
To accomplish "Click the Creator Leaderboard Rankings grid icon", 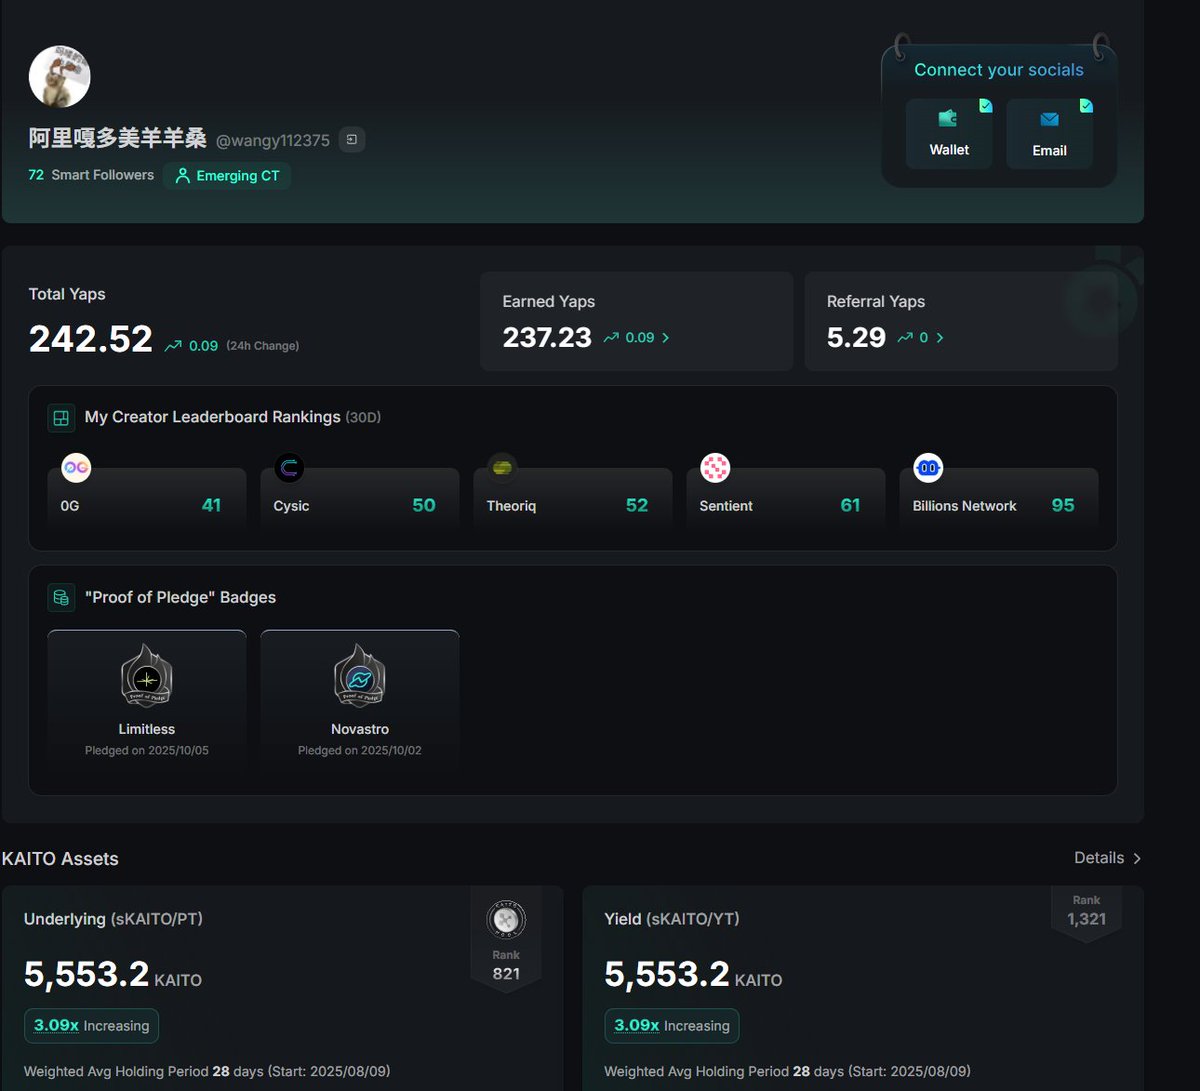I will tap(61, 418).
